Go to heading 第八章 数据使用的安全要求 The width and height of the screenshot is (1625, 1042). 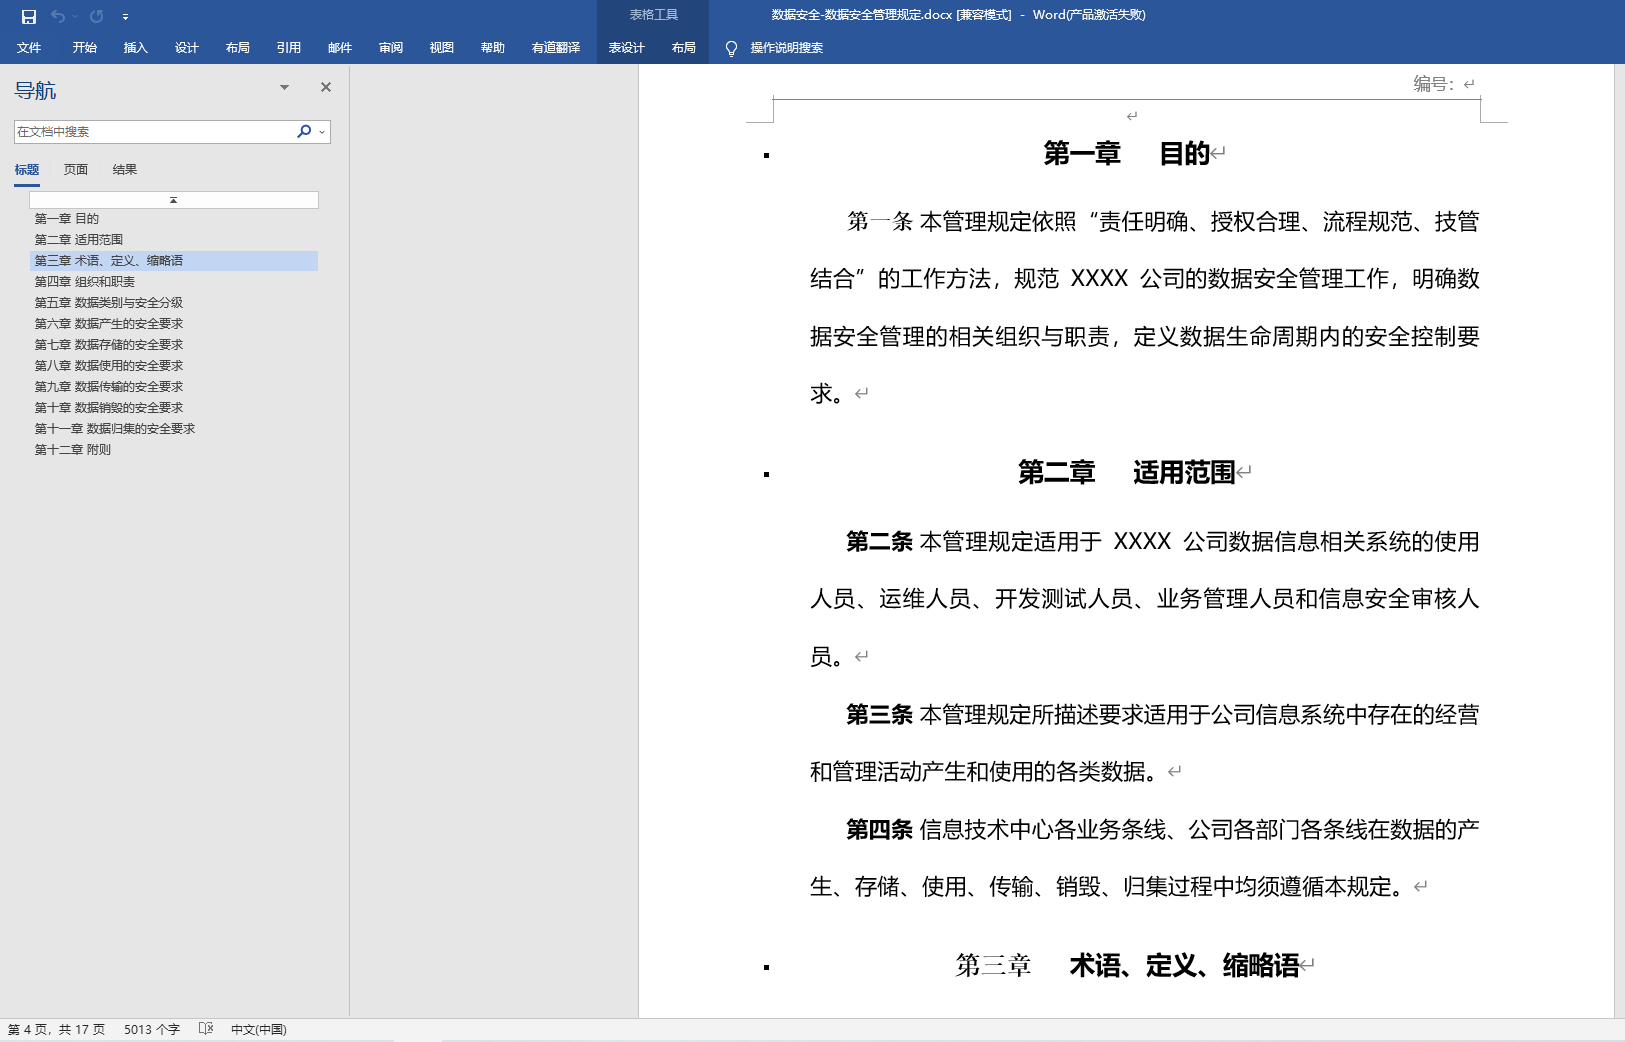pos(174,366)
